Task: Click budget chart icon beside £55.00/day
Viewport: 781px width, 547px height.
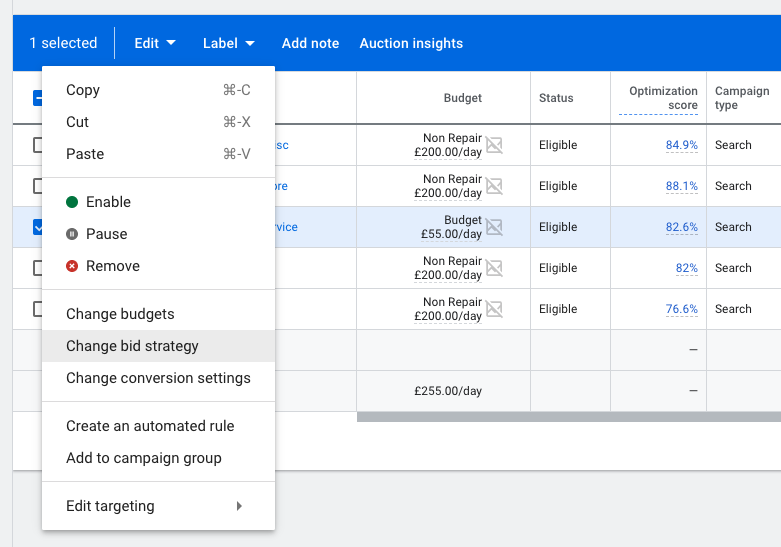Action: coord(494,228)
